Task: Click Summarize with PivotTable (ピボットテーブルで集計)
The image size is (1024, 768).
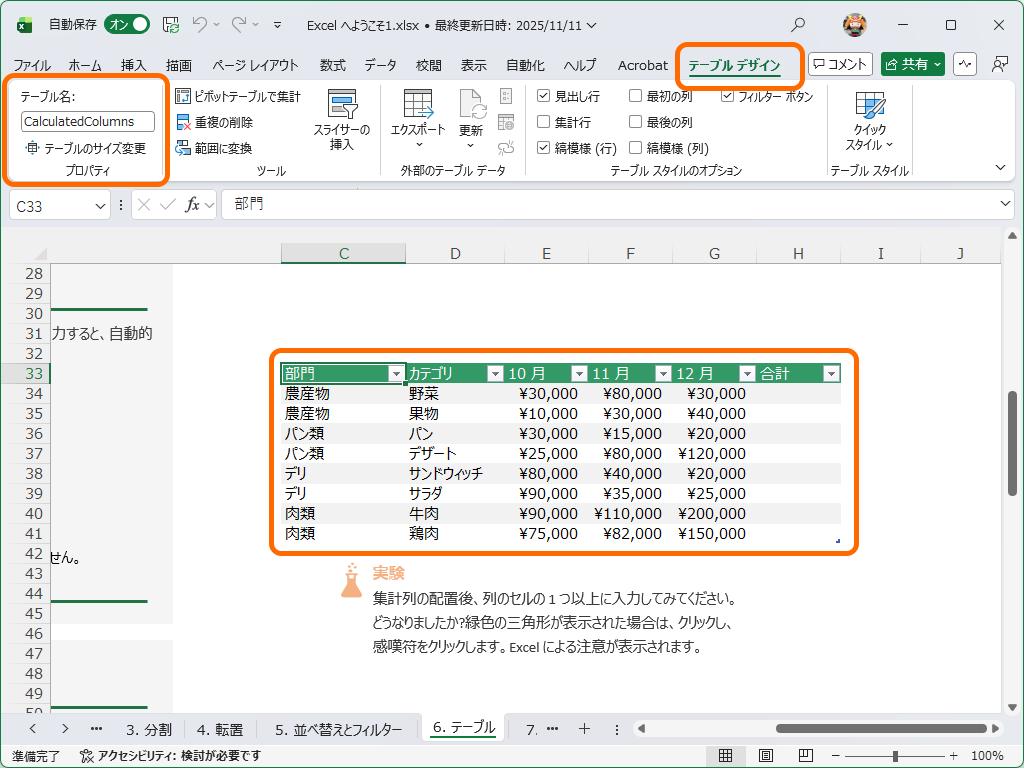Action: point(238,97)
